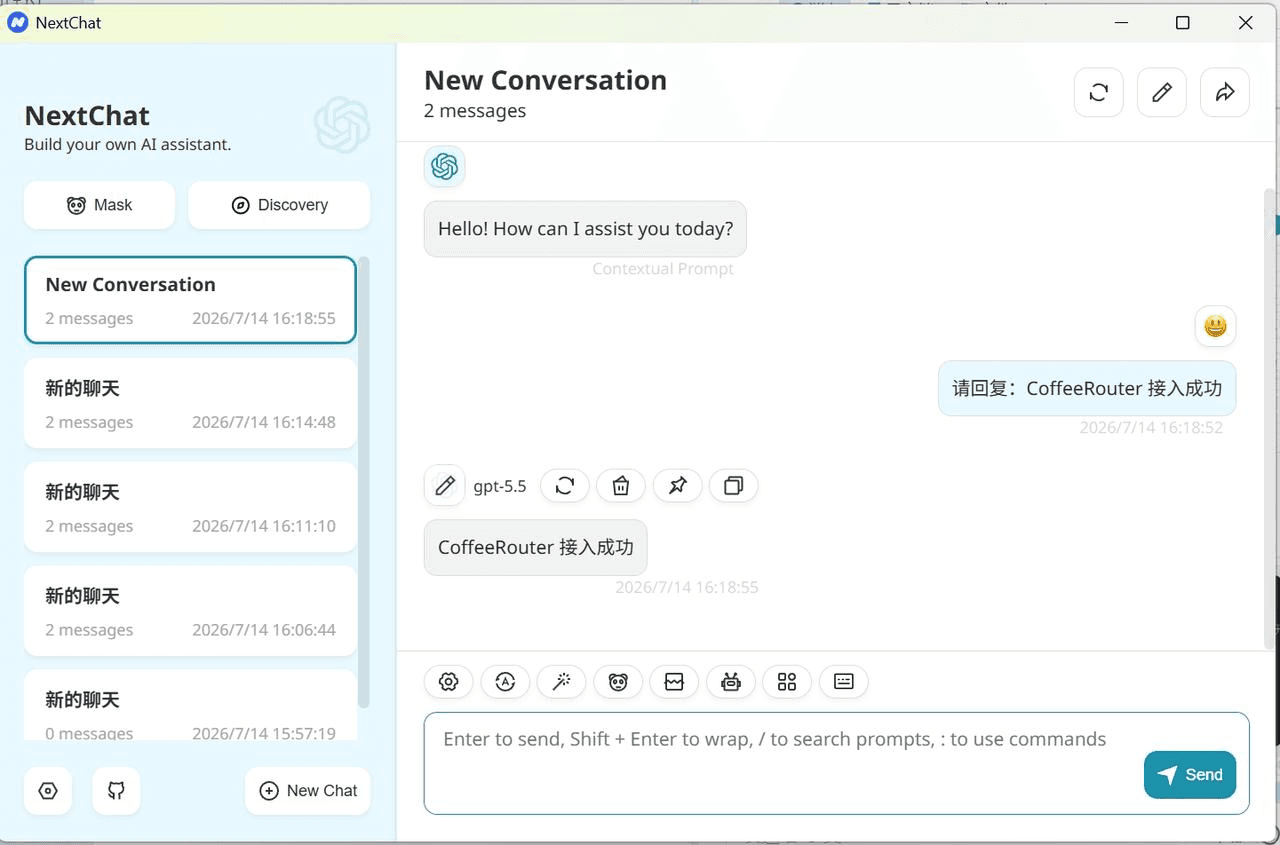Click the NextChat sidebar heading
Image resolution: width=1280 pixels, height=845 pixels.
click(87, 115)
